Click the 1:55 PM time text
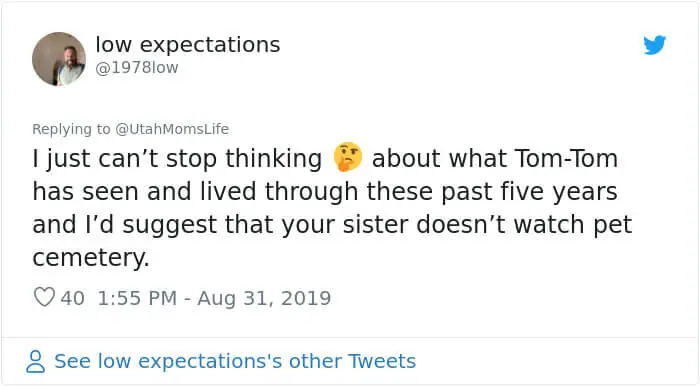This screenshot has width=700, height=386. 137,298
